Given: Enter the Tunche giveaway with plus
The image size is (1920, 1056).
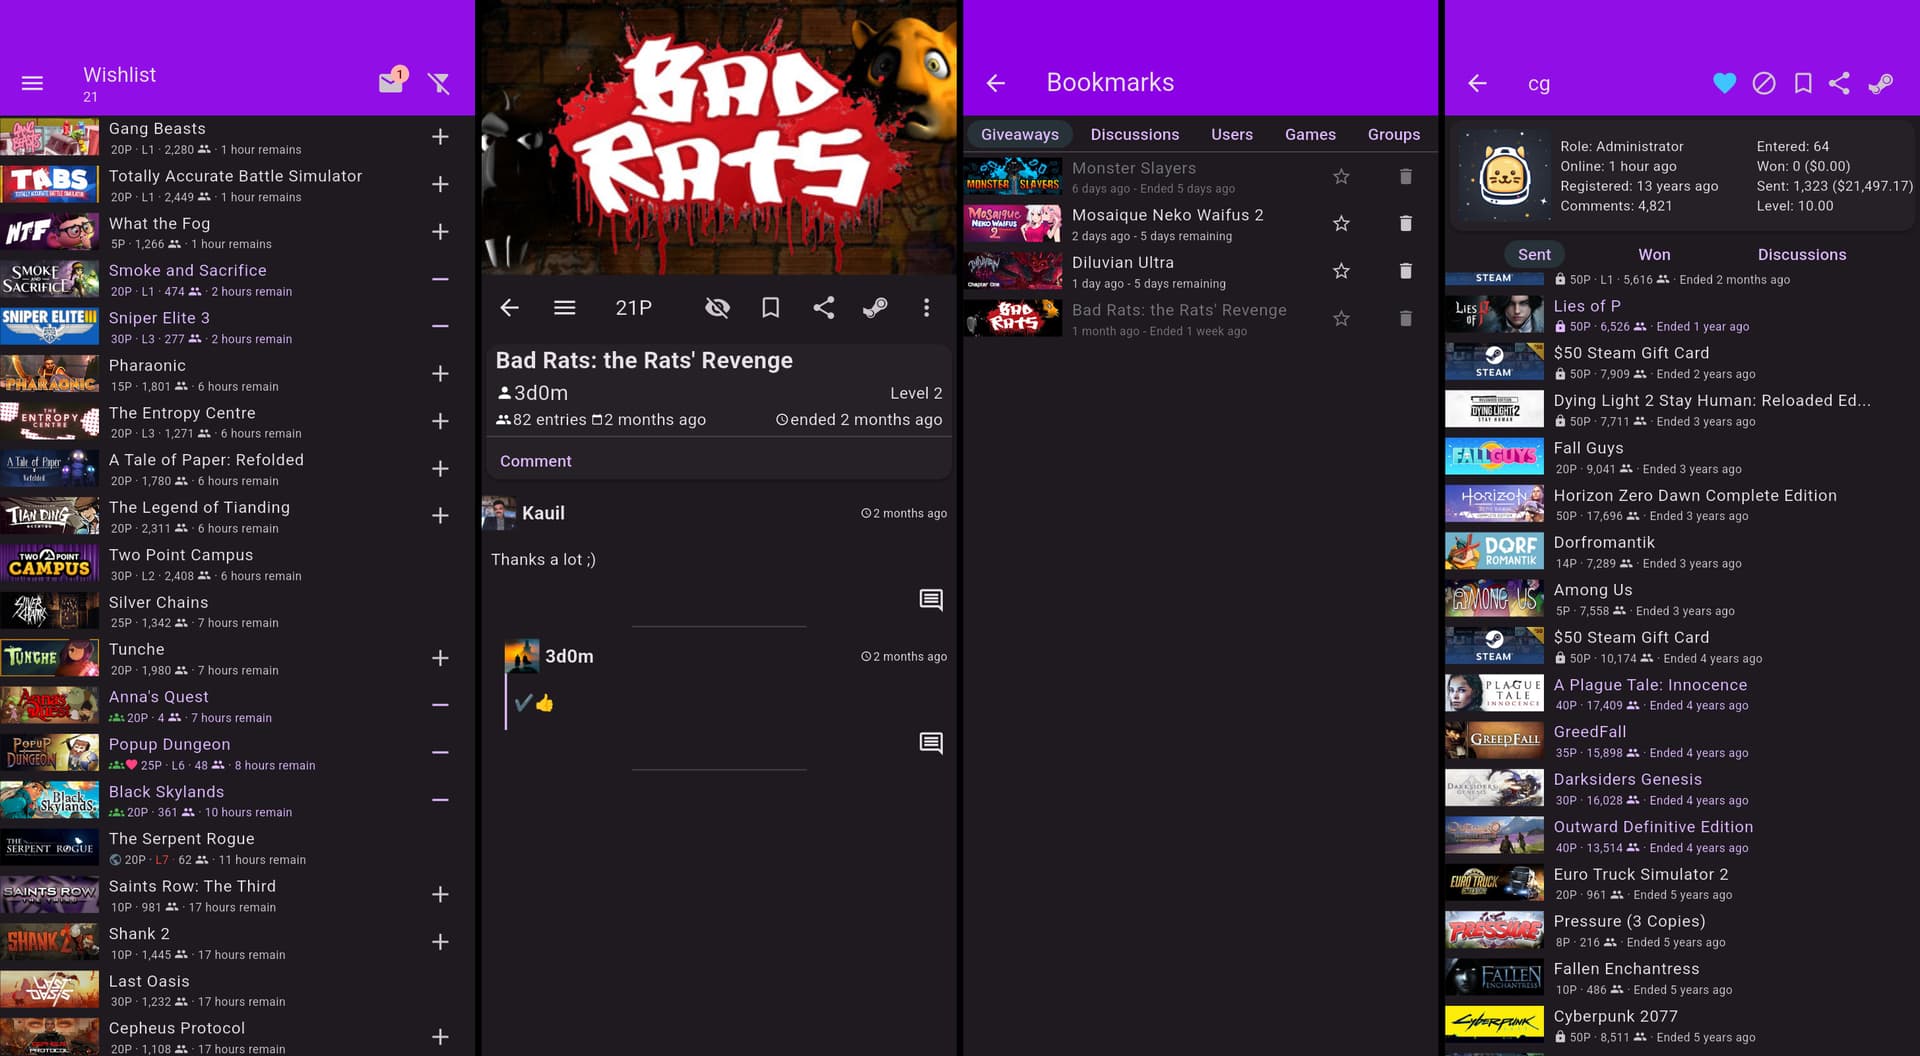Looking at the screenshot, I should pyautogui.click(x=440, y=658).
